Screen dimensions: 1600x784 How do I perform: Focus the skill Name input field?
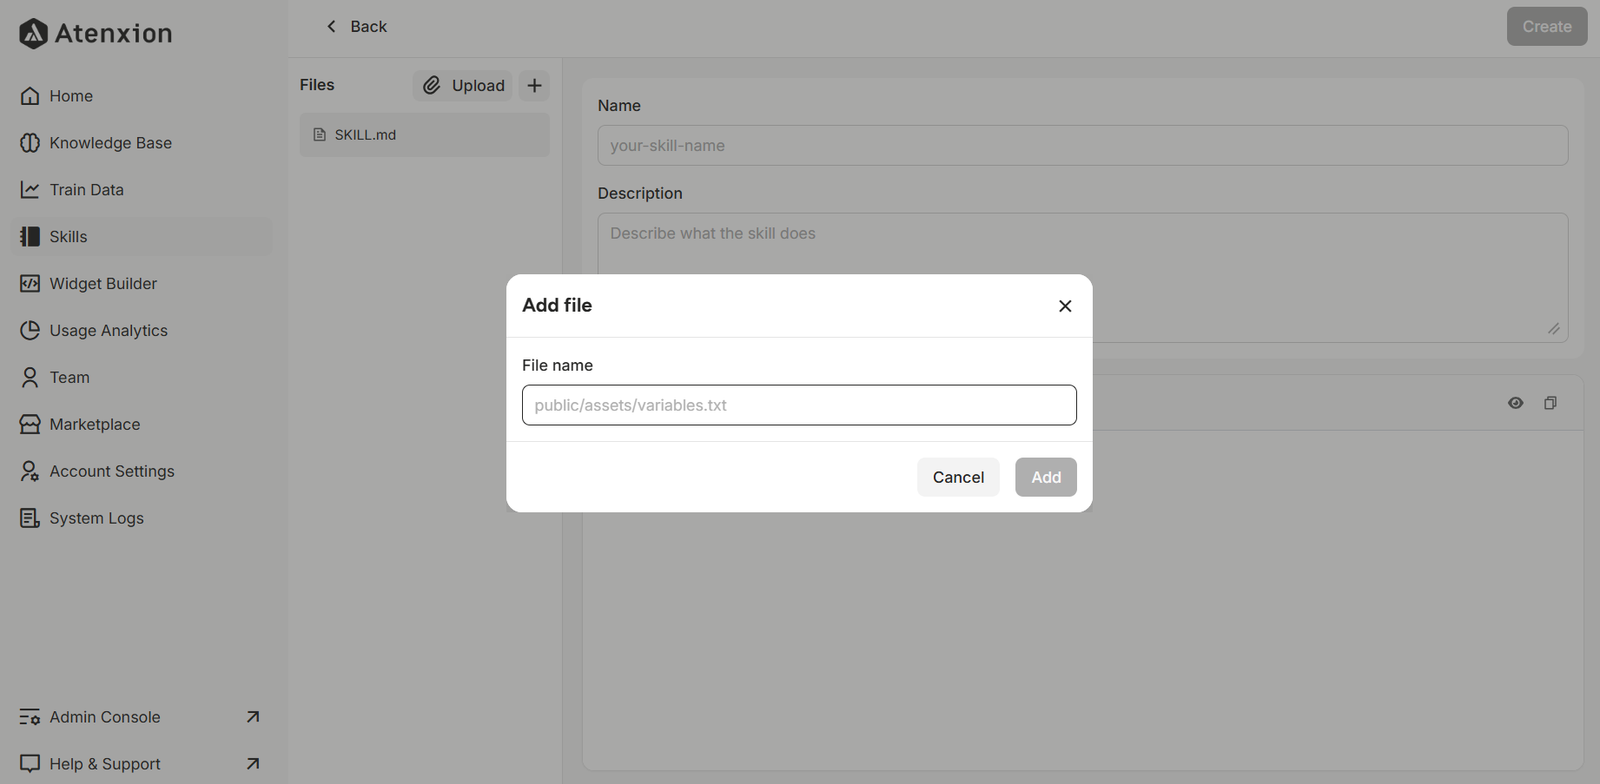[x=1083, y=146]
